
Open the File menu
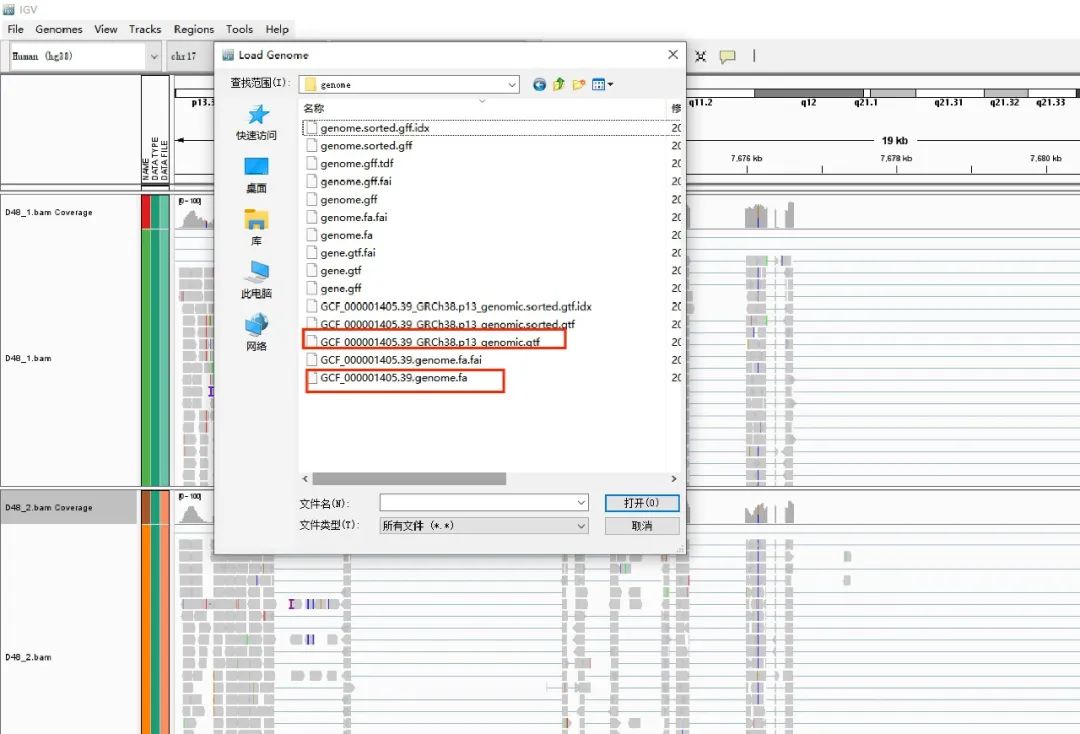pos(15,29)
